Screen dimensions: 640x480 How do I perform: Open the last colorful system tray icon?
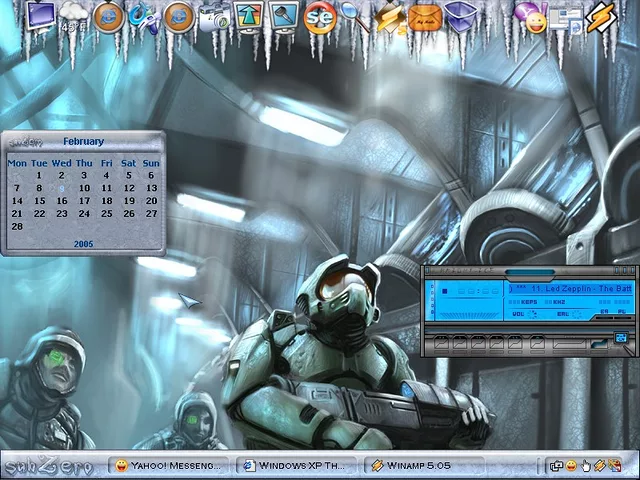614,466
